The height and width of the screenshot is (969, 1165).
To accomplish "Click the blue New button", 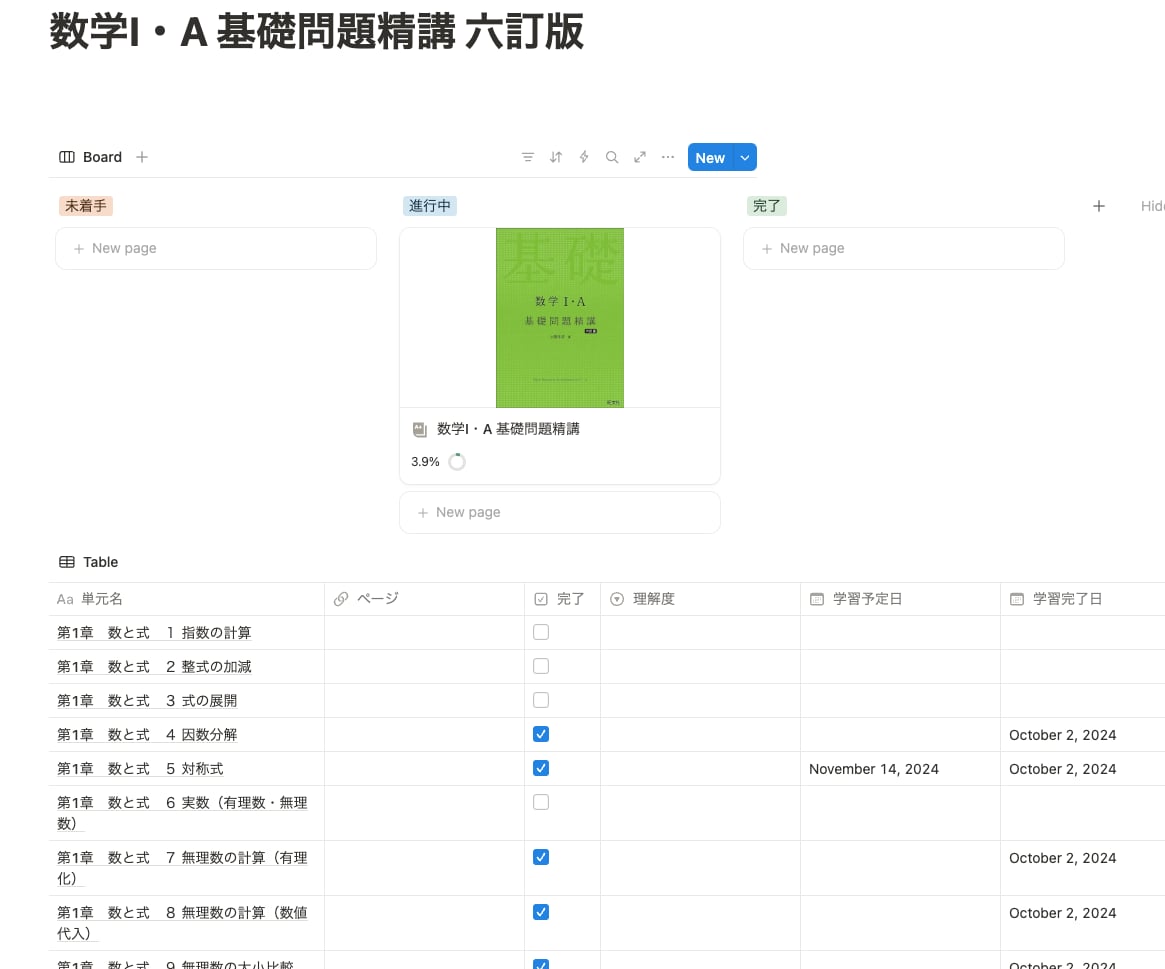I will click(710, 158).
